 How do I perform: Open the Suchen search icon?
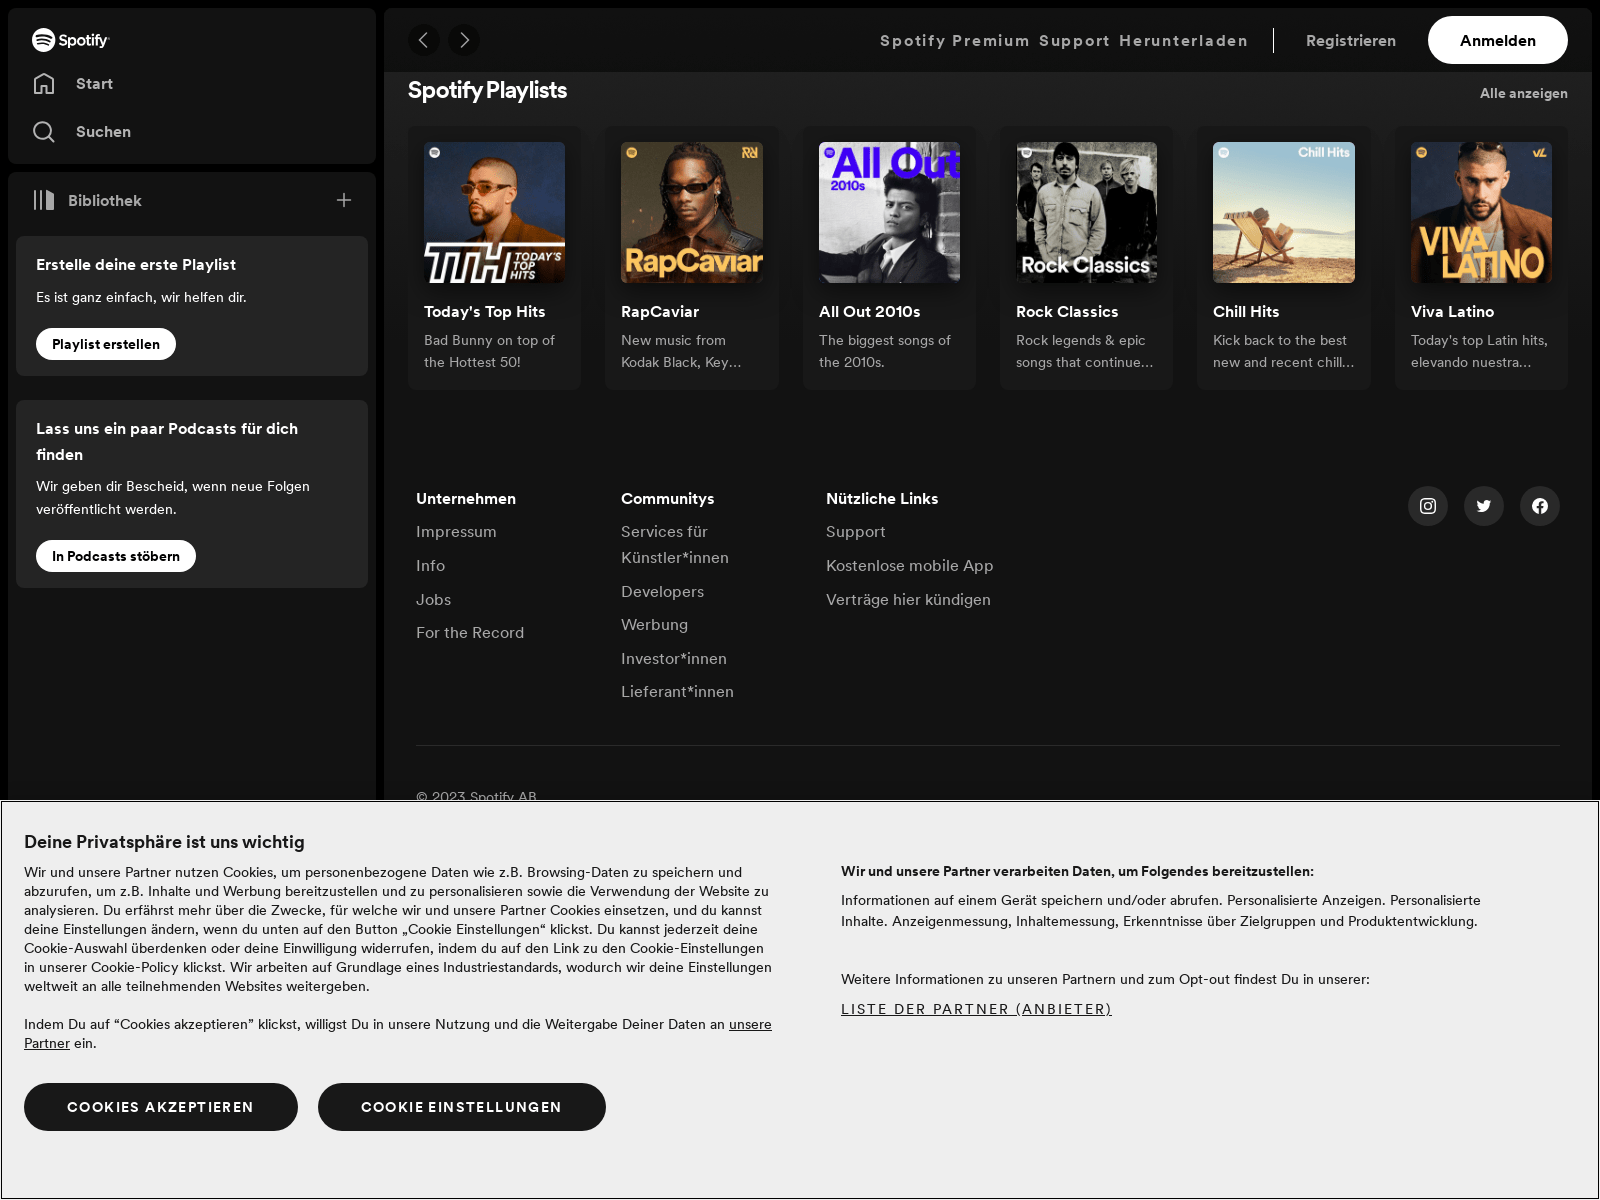pos(44,132)
